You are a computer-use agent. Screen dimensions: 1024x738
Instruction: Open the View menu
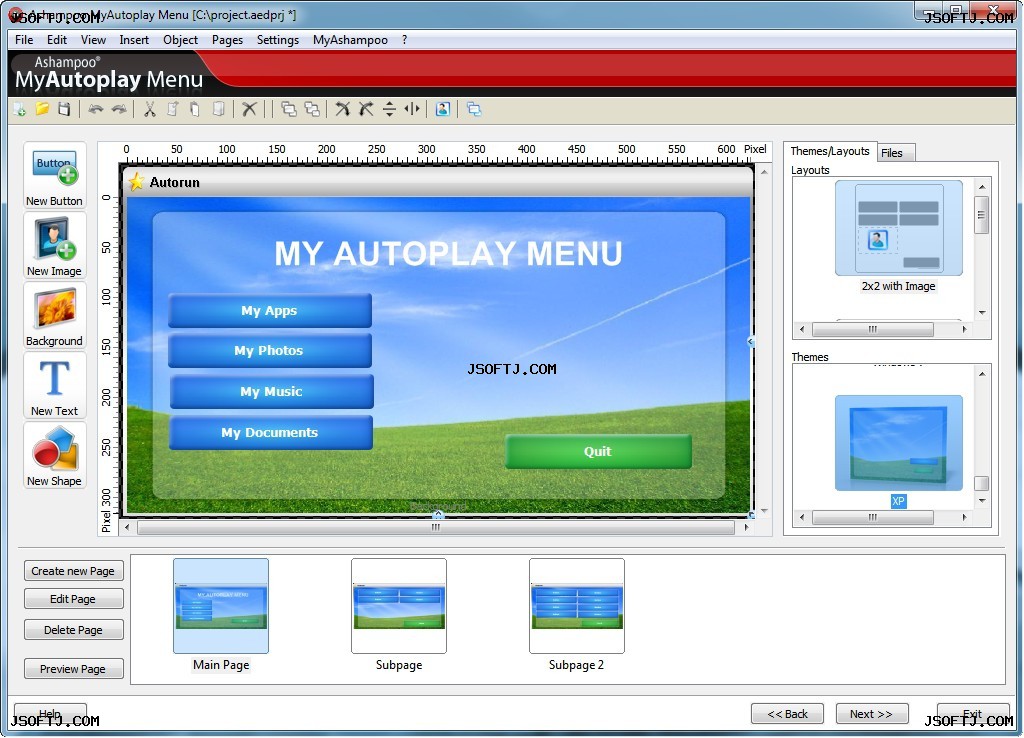pyautogui.click(x=93, y=40)
